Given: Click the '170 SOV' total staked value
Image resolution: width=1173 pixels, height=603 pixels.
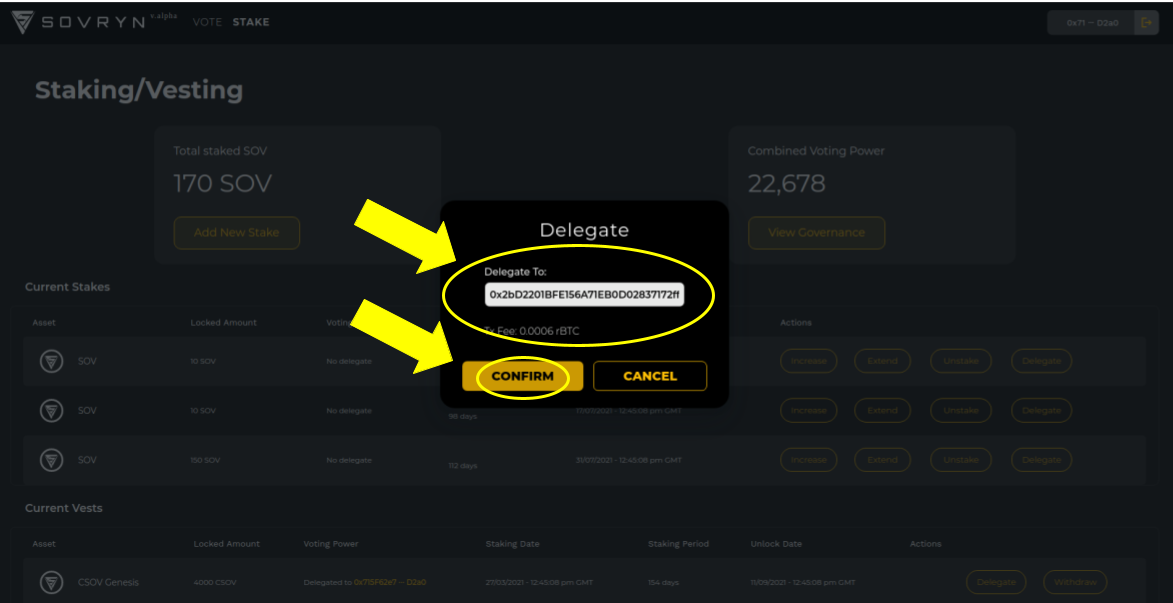Looking at the screenshot, I should 223,183.
